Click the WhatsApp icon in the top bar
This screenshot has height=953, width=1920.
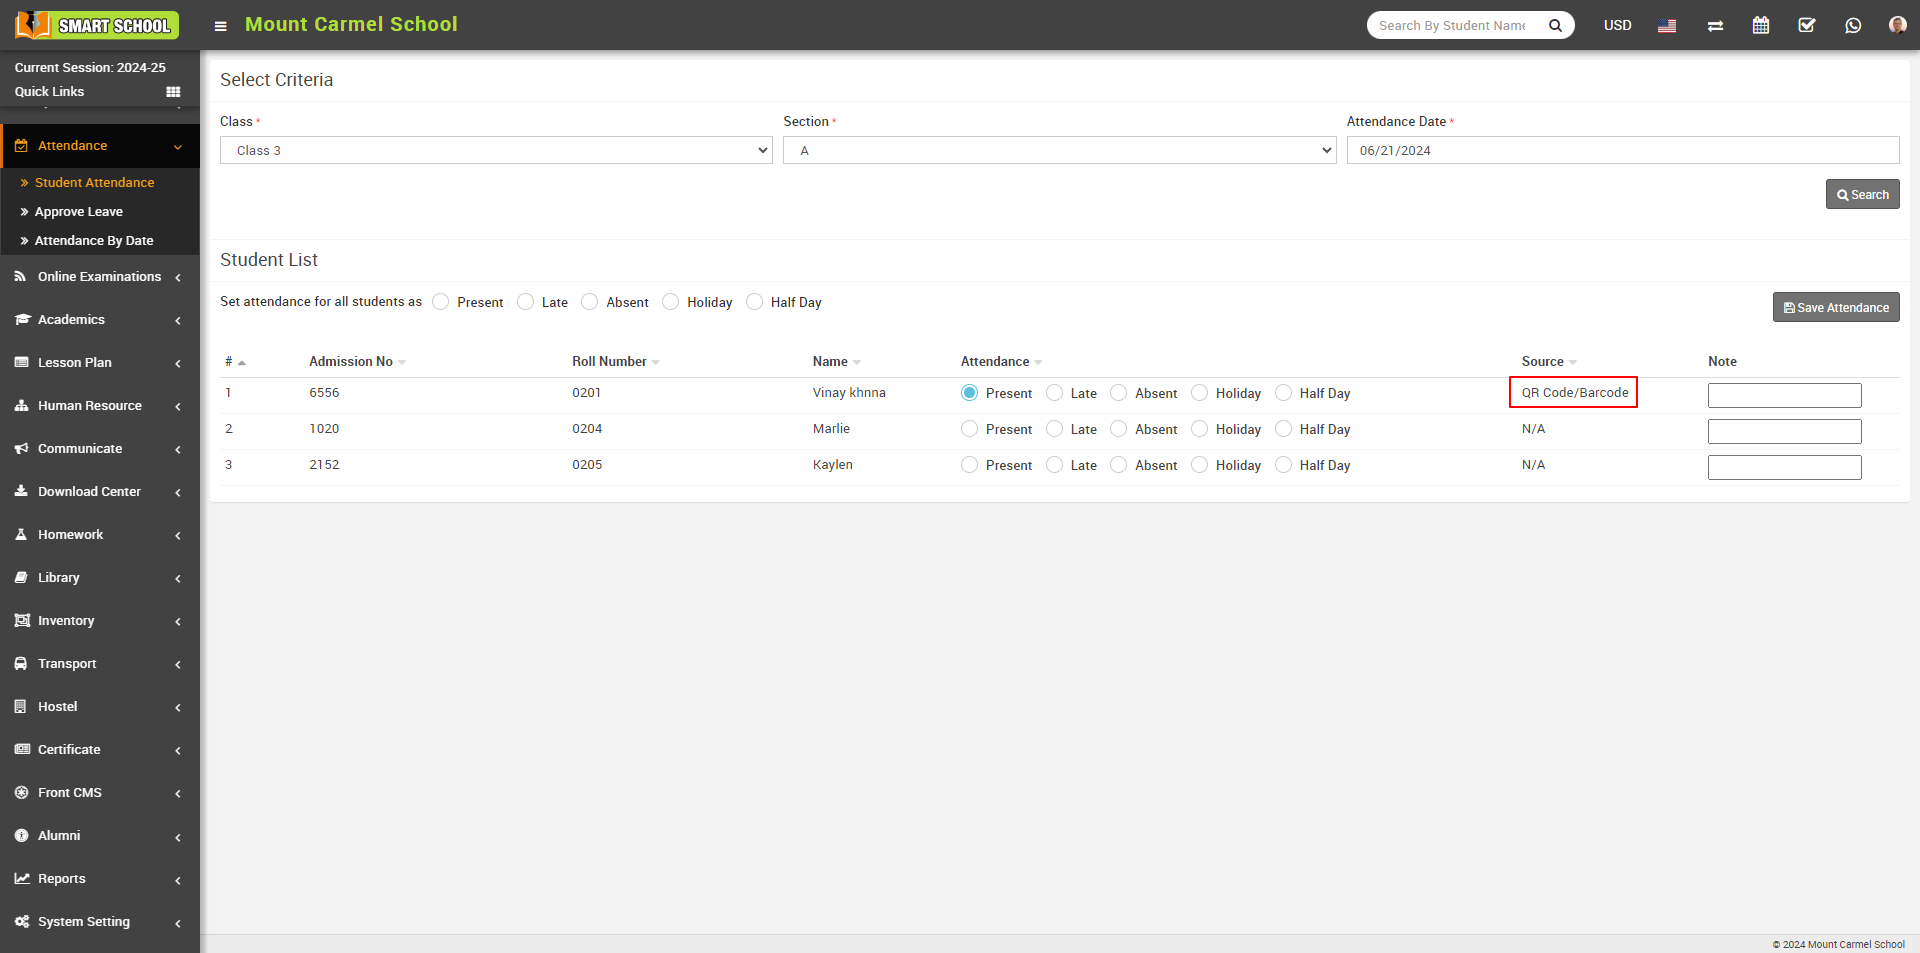1853,25
